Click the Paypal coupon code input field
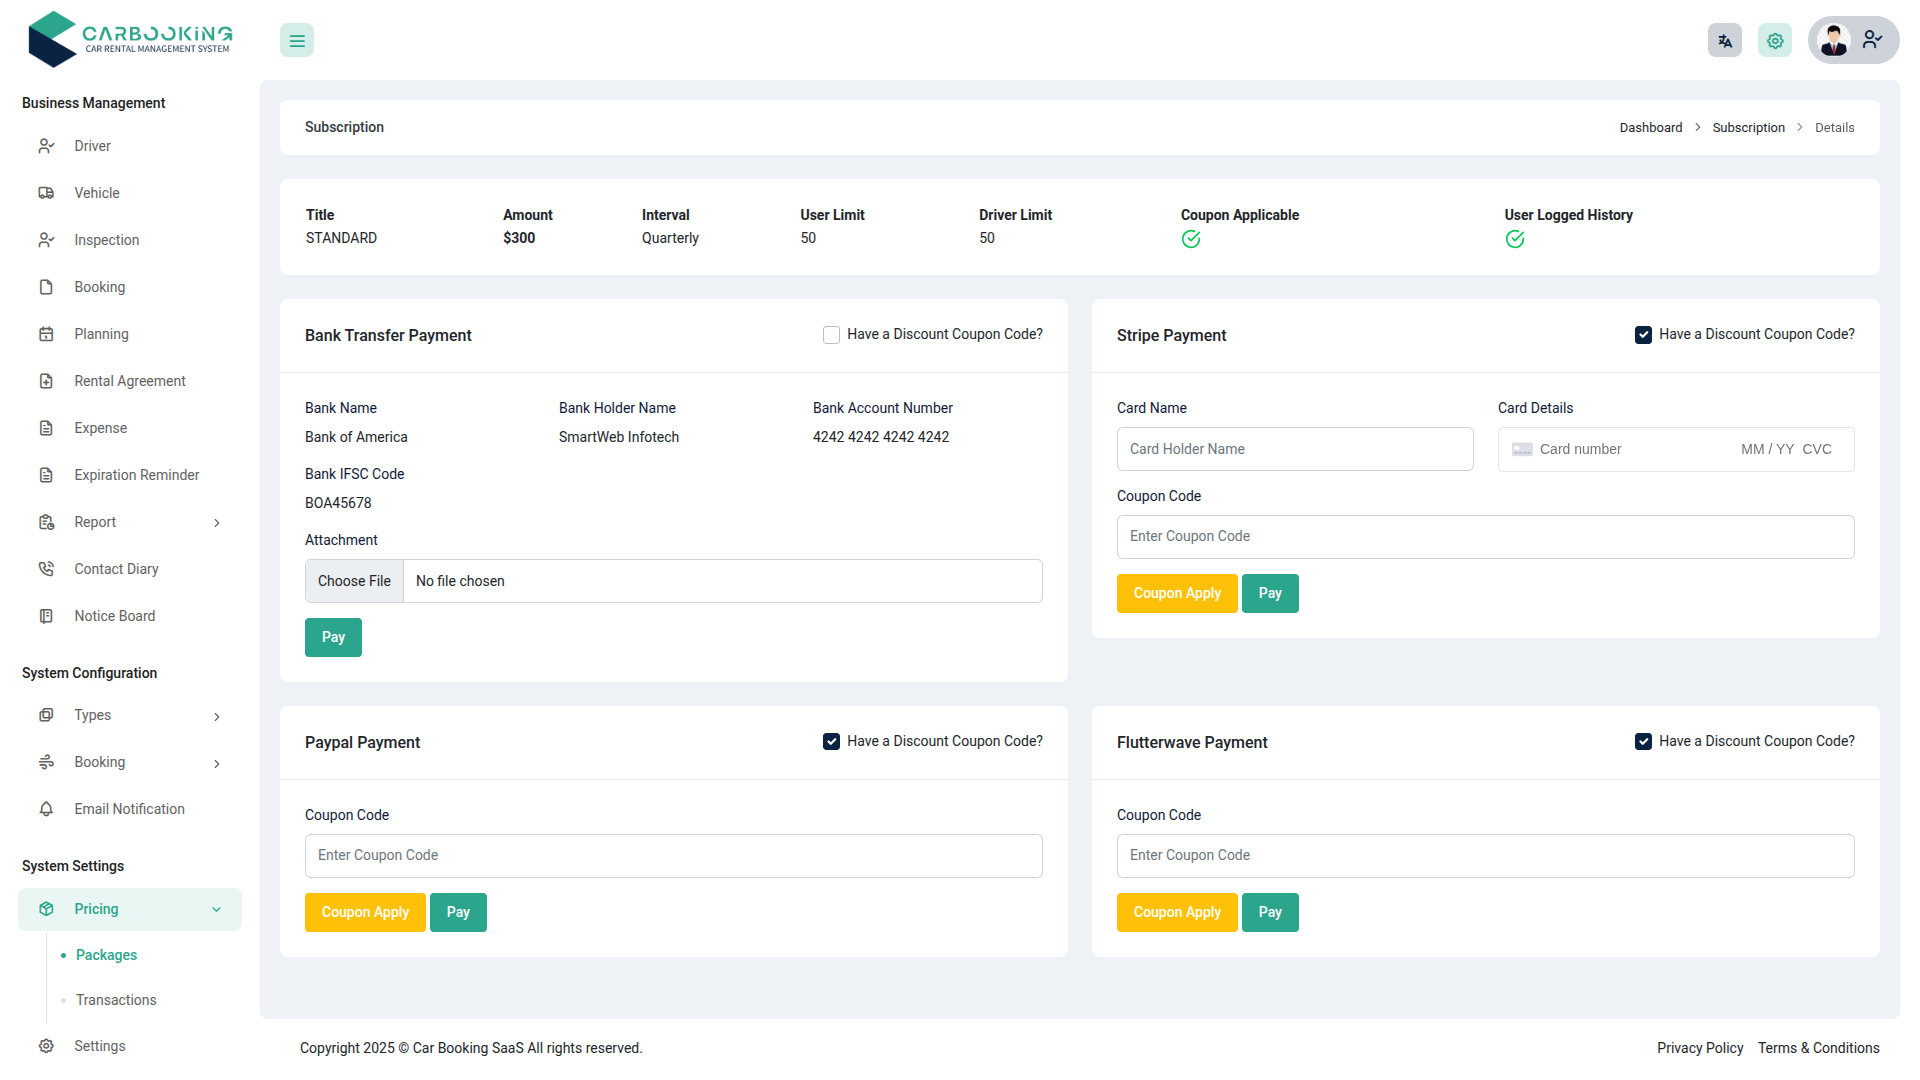Image resolution: width=1920 pixels, height=1080 pixels. 673,856
